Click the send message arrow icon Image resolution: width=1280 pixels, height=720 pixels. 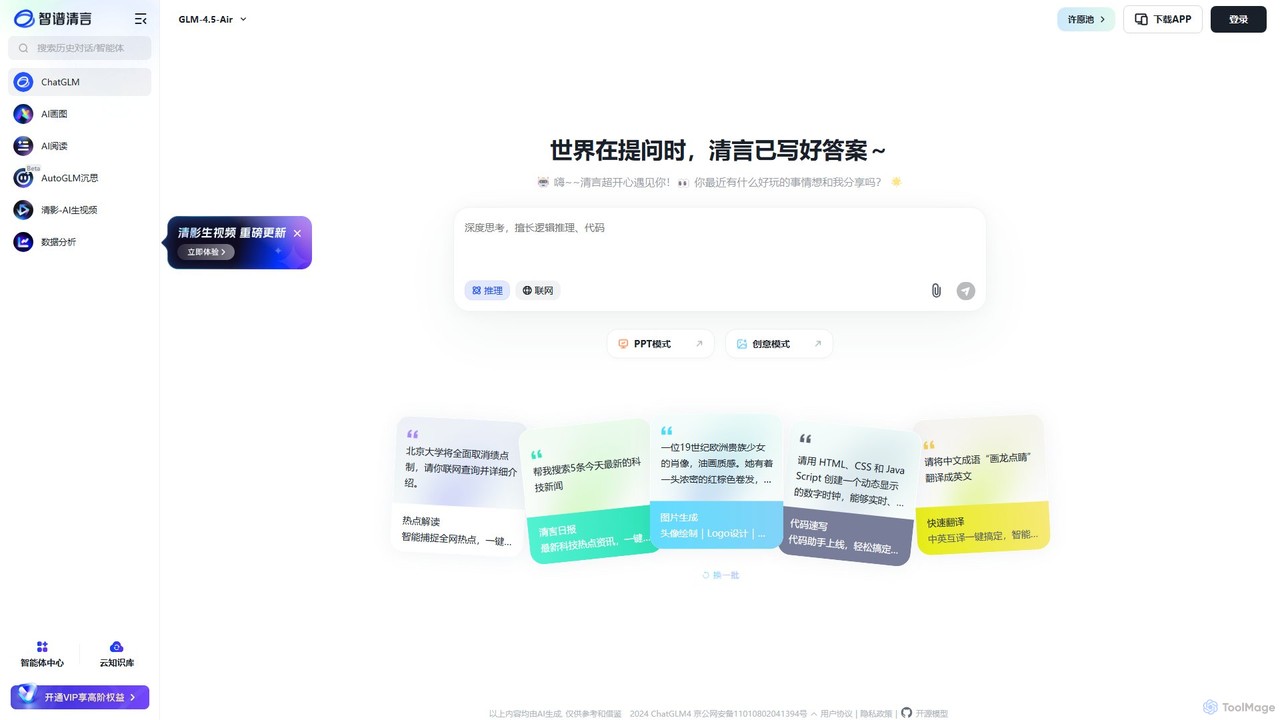pyautogui.click(x=965, y=291)
